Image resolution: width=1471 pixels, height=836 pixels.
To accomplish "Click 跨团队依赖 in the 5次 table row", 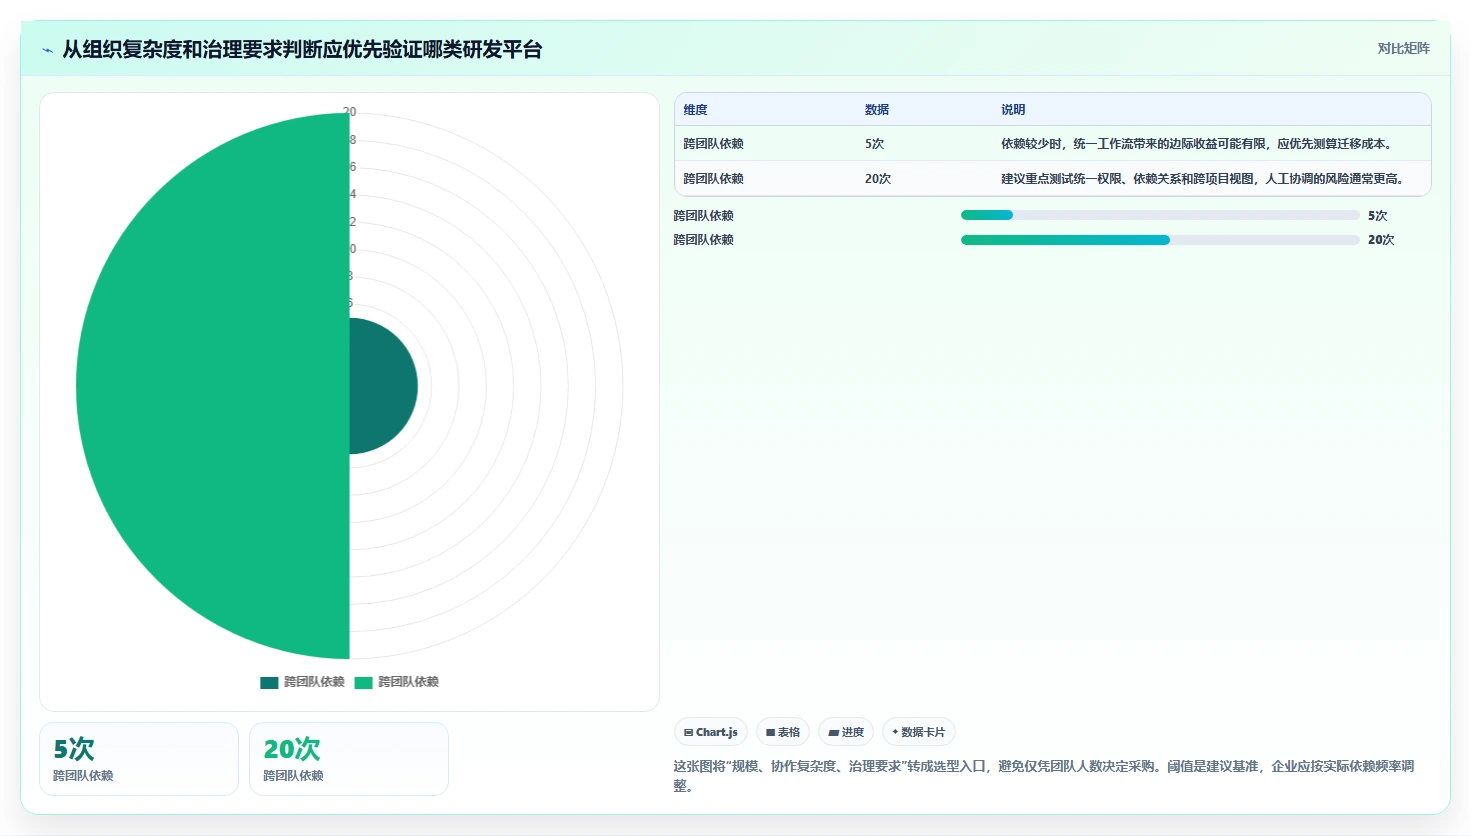I will [x=714, y=144].
